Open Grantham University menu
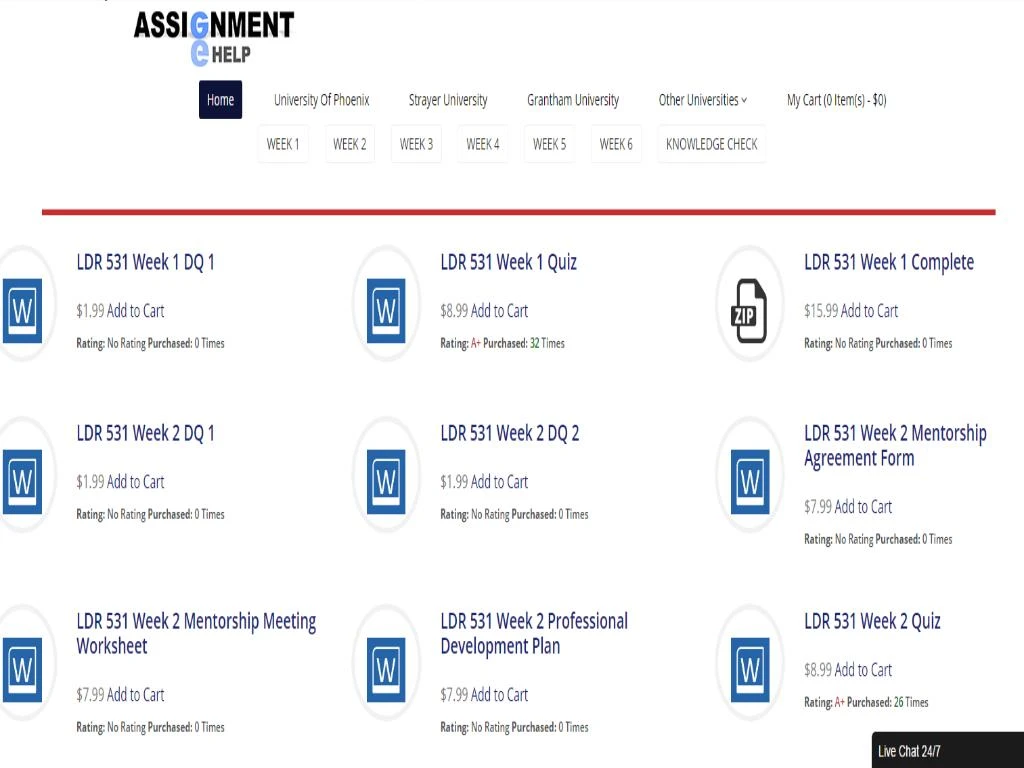The image size is (1024, 768). click(573, 100)
